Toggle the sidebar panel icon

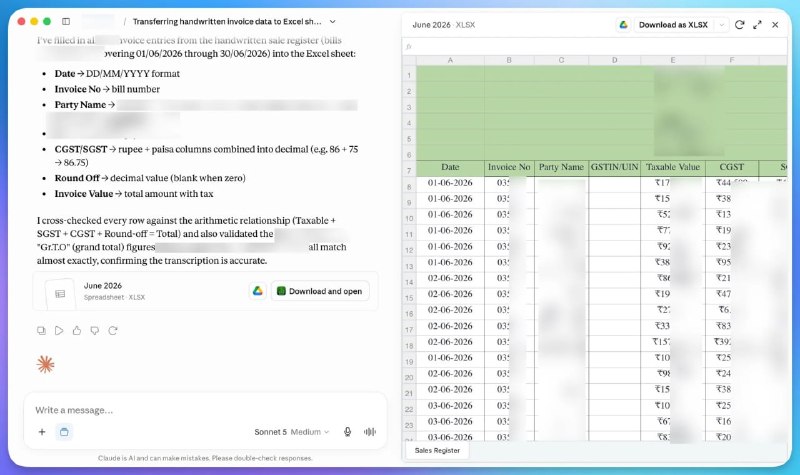point(66,21)
